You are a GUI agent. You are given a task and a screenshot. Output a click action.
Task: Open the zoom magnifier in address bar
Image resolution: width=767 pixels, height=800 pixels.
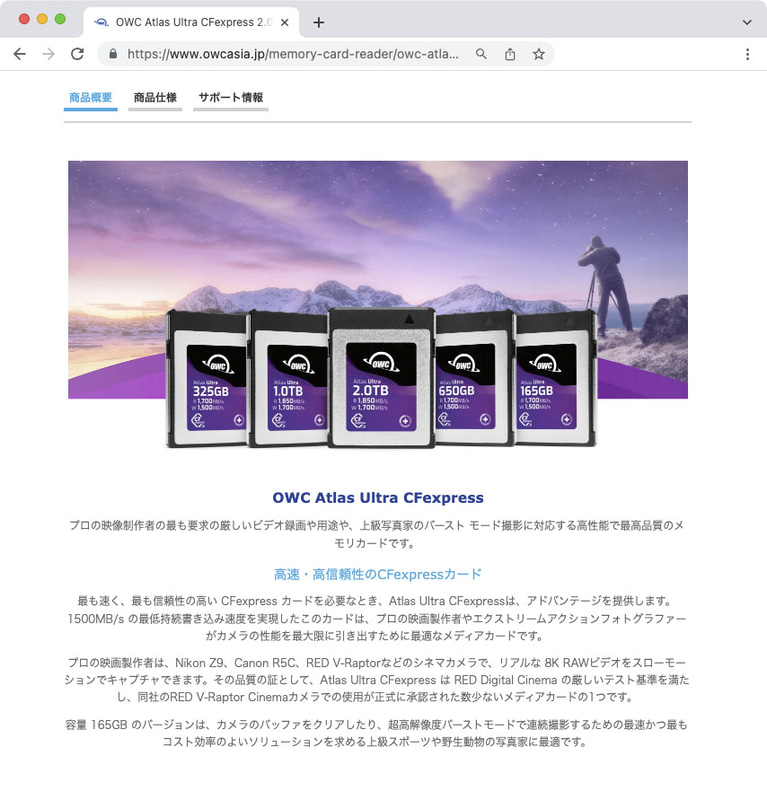click(x=481, y=54)
